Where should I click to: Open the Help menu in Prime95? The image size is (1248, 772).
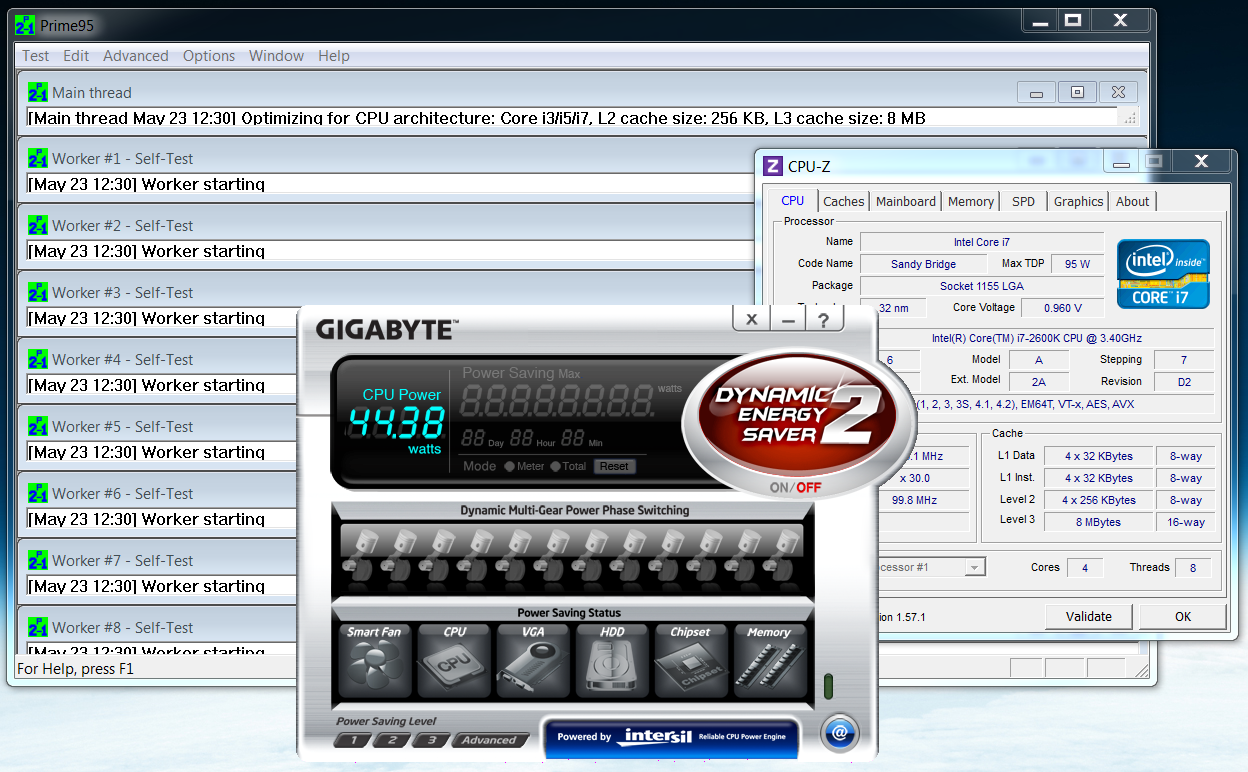[x=334, y=56]
